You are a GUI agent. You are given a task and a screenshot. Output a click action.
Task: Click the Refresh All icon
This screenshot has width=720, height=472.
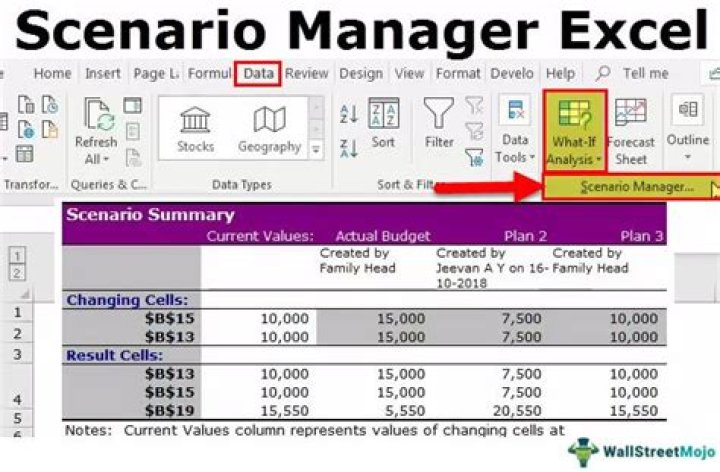tap(99, 115)
